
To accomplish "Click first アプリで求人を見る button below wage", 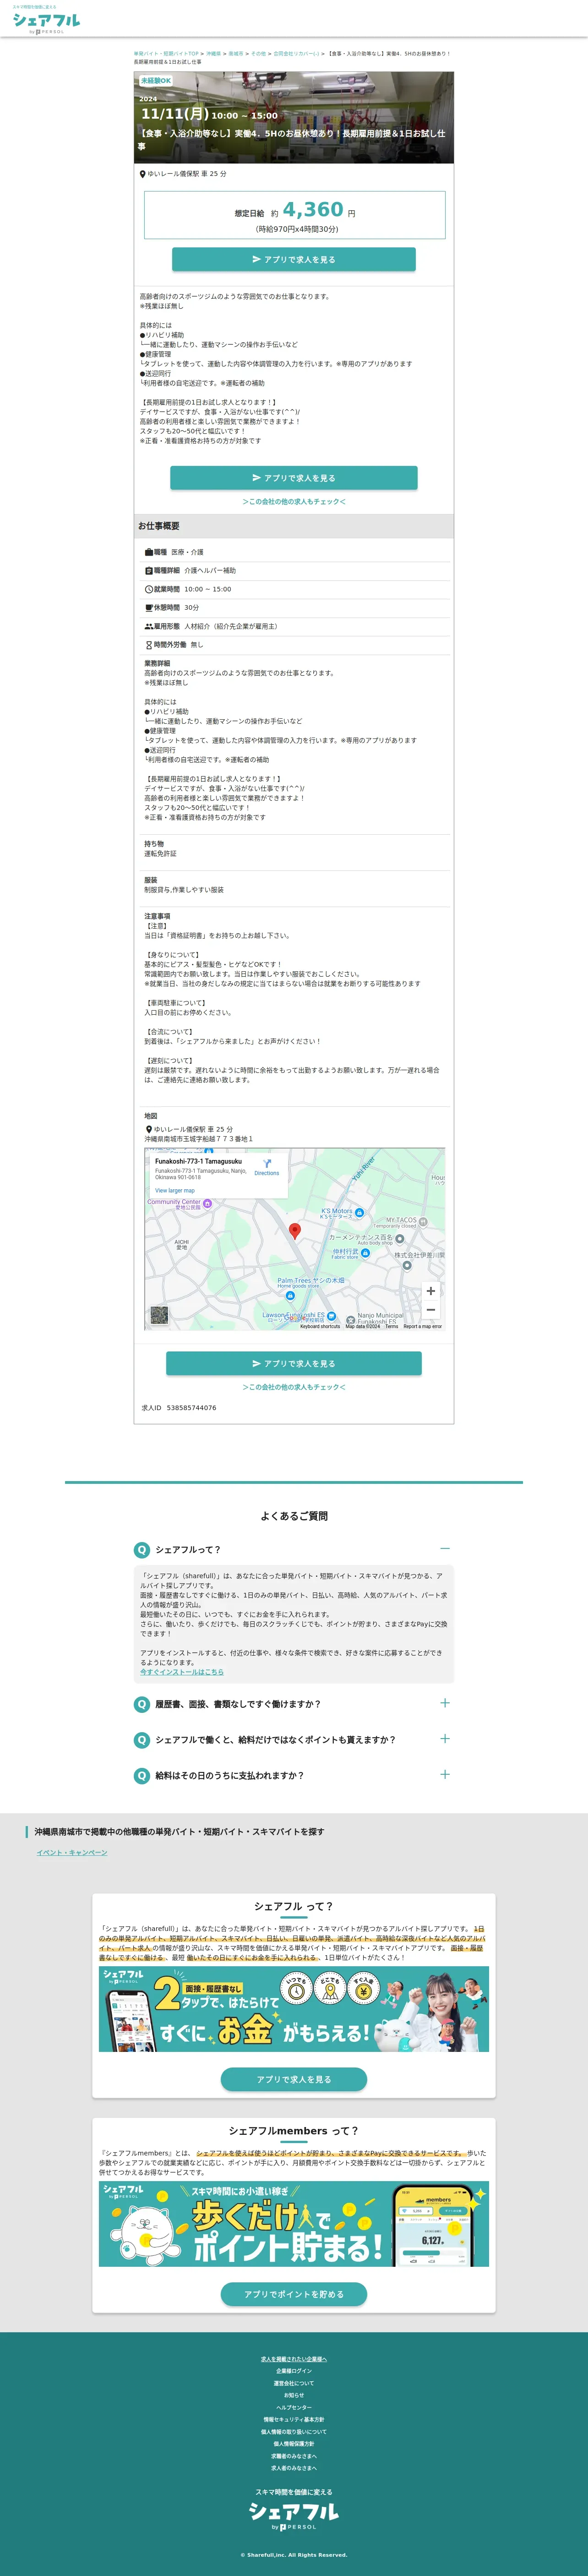I will click(294, 259).
